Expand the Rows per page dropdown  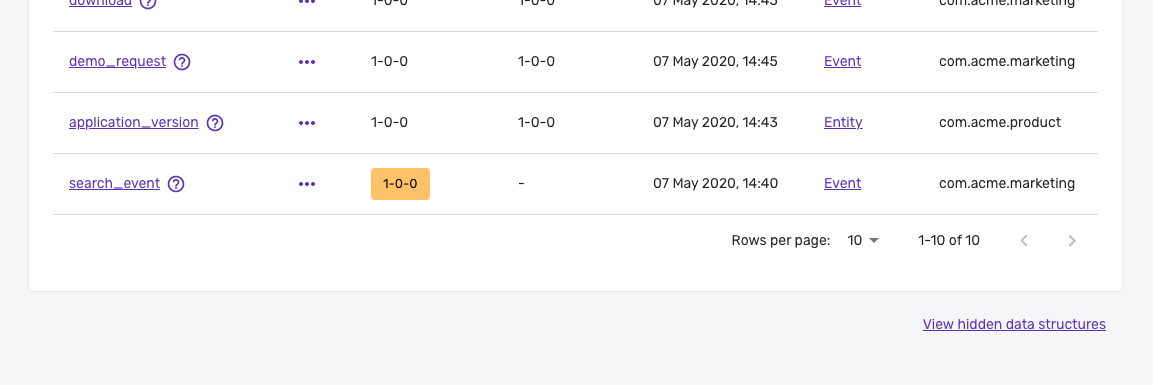[x=863, y=240]
